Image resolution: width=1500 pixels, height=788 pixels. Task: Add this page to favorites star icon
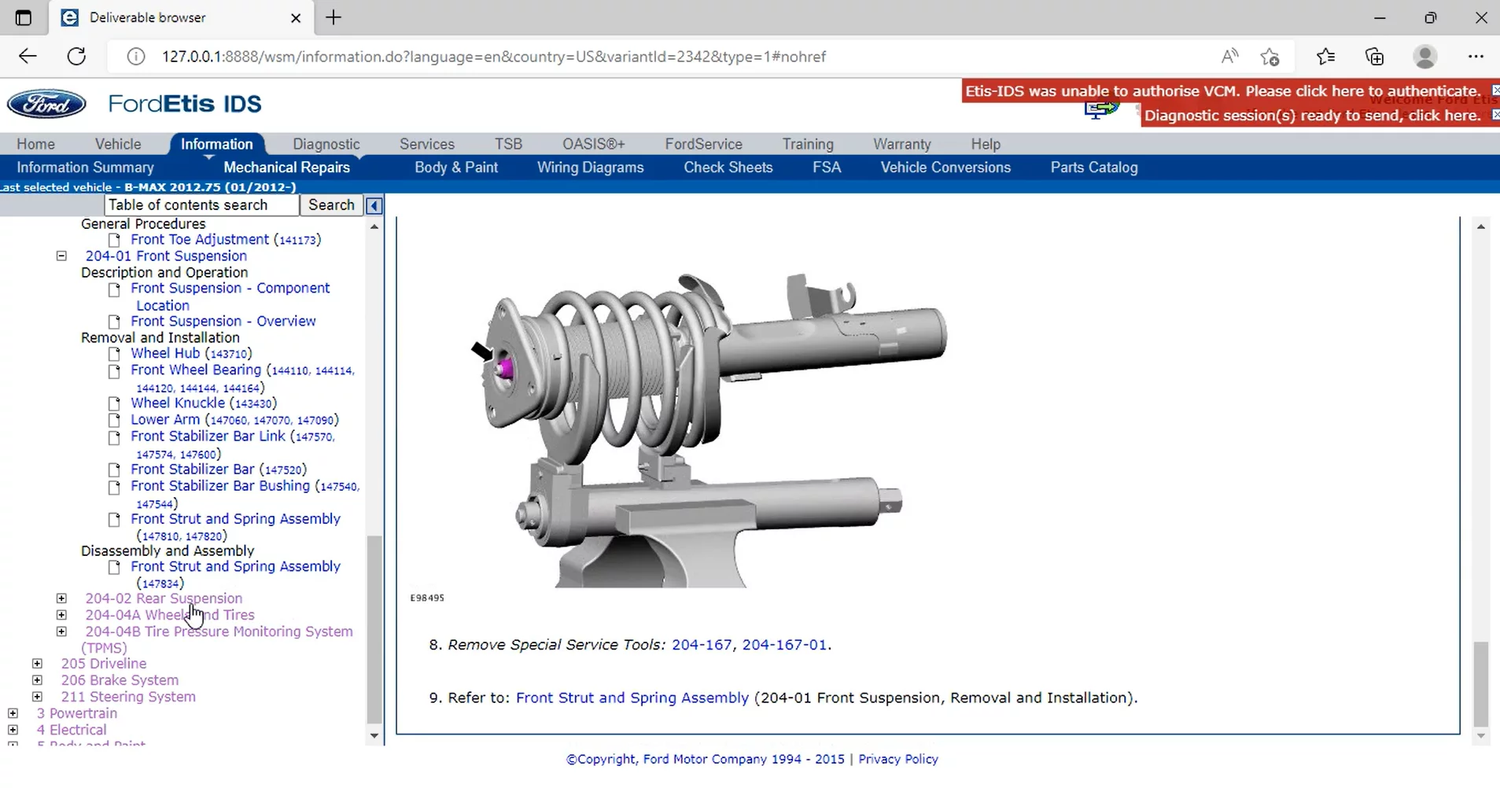(x=1270, y=56)
